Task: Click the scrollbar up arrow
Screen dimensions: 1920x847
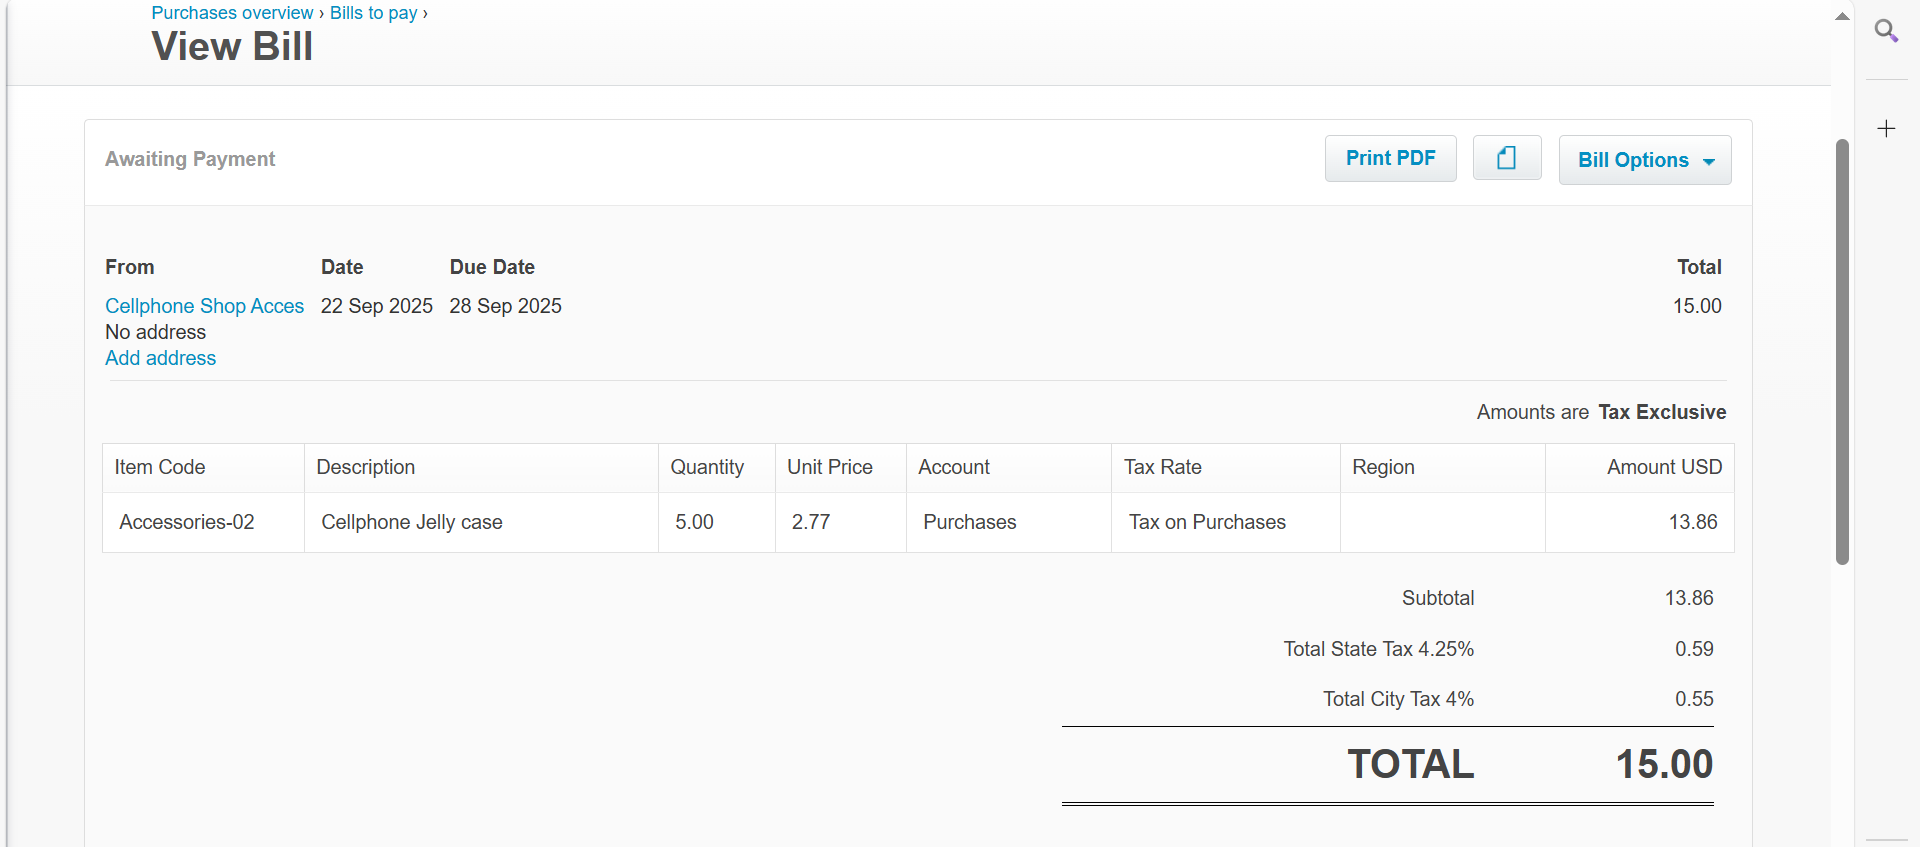Action: tap(1842, 16)
